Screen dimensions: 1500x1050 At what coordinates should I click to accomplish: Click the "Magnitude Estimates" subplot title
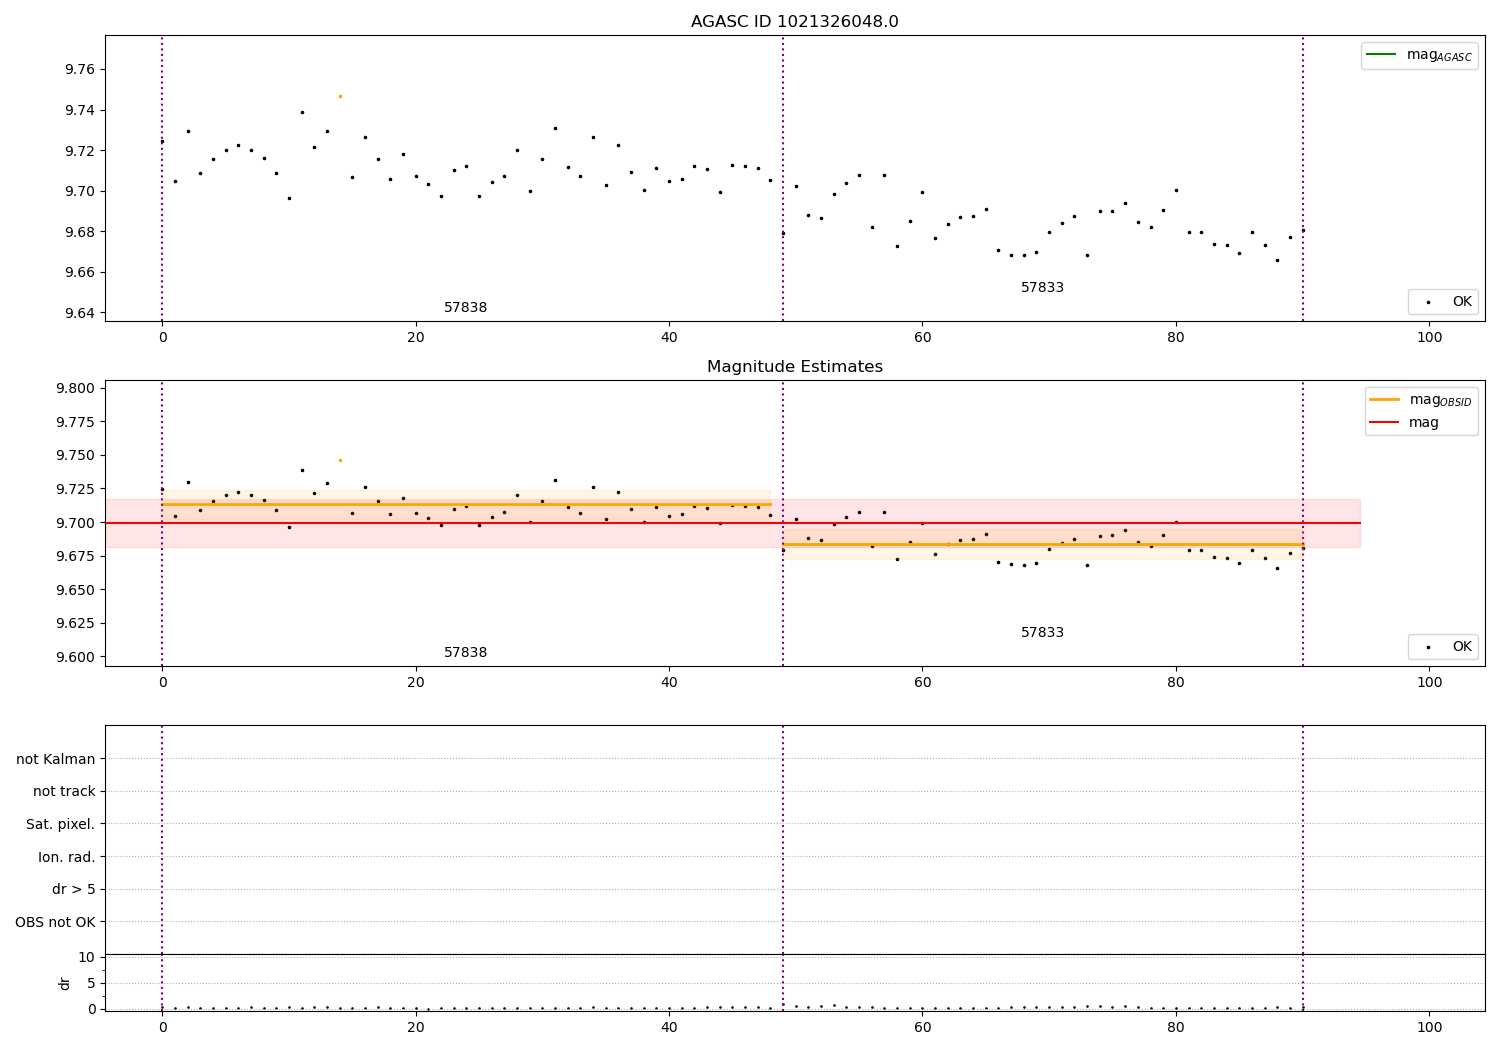coord(794,367)
